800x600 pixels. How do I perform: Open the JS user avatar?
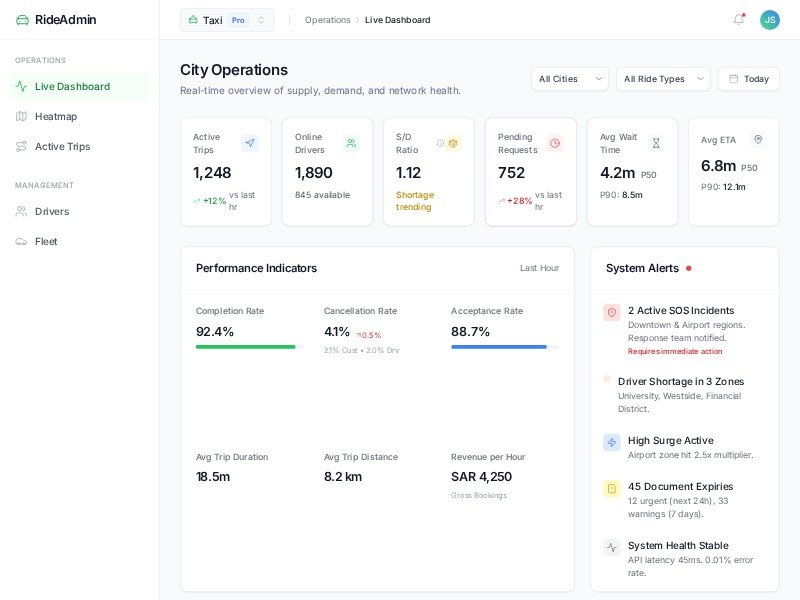click(x=769, y=19)
